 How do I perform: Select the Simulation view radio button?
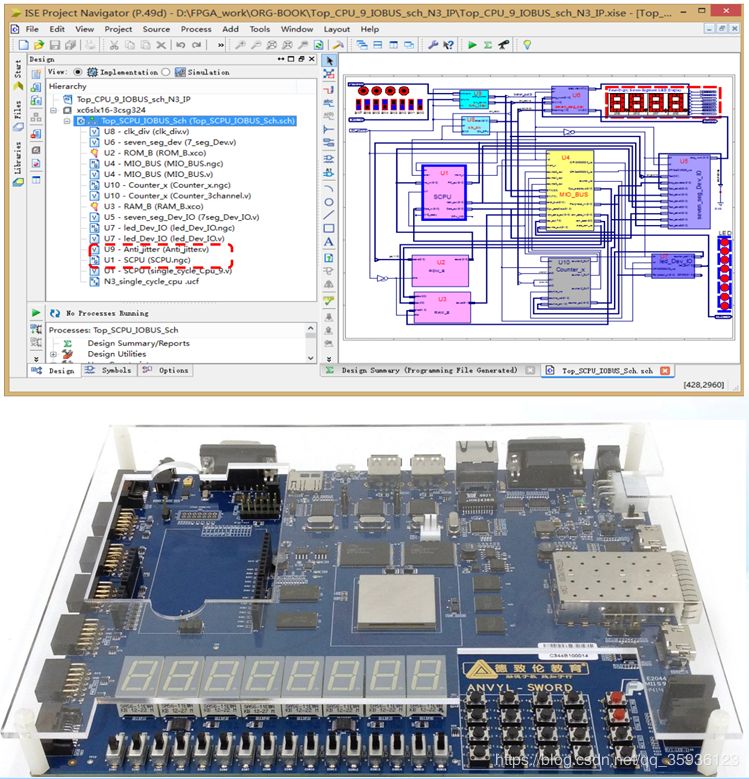pos(166,72)
